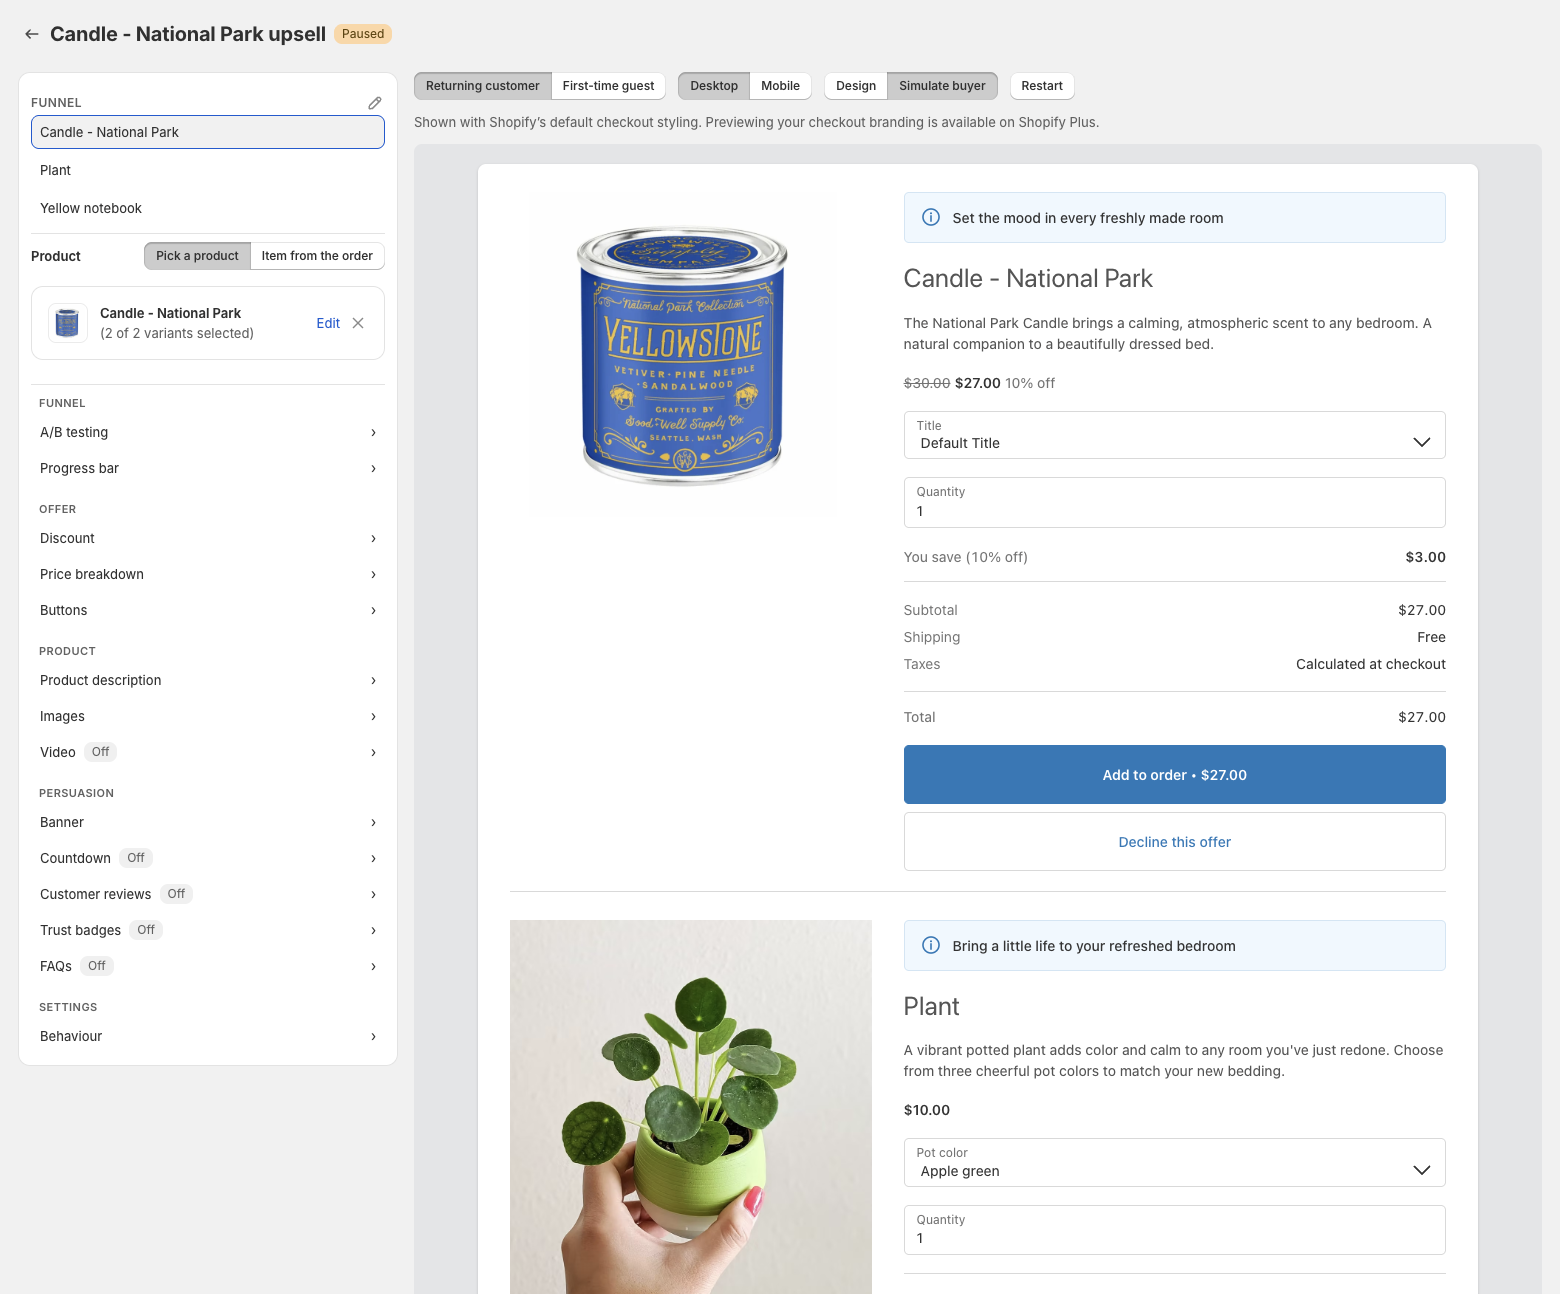Click the info icon in the bedroom banner
1560x1294 pixels.
[x=931, y=945]
